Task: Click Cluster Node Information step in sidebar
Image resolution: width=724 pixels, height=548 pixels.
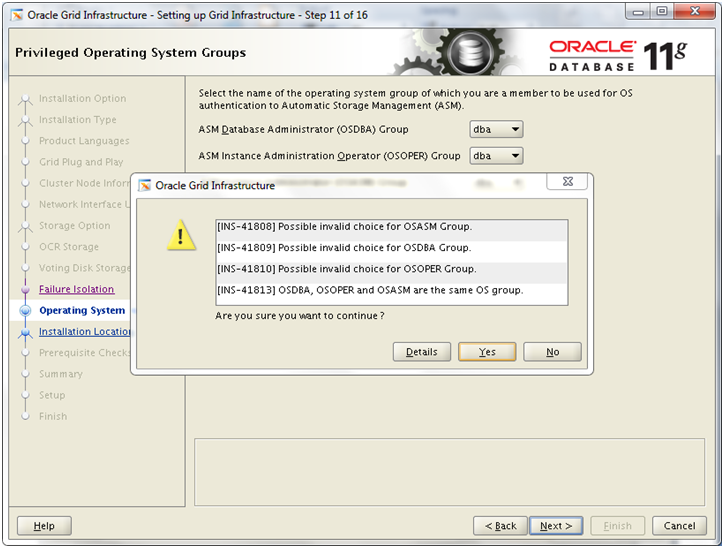Action: click(x=84, y=183)
